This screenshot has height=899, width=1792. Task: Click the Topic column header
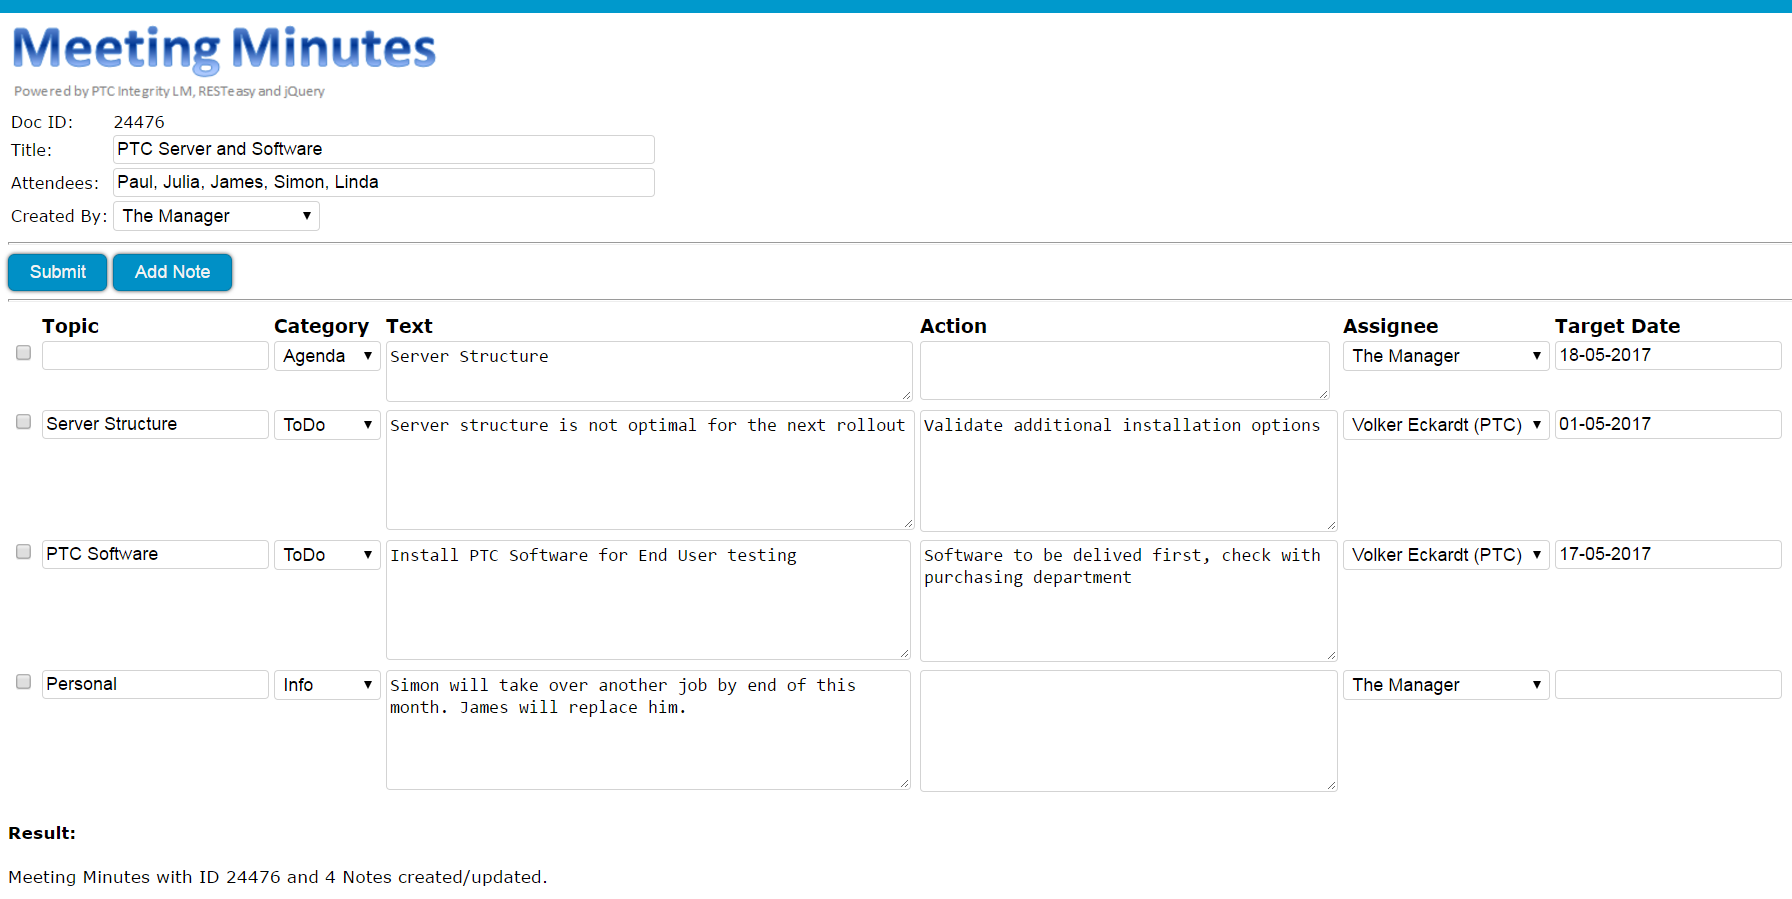70,326
